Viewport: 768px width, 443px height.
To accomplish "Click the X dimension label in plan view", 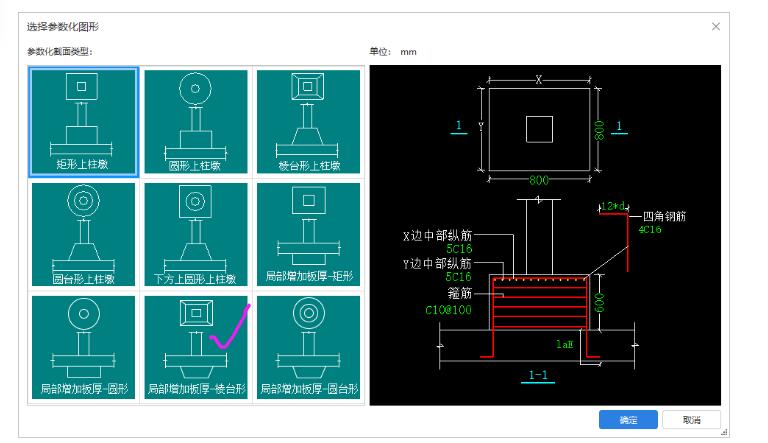I will coord(539,79).
